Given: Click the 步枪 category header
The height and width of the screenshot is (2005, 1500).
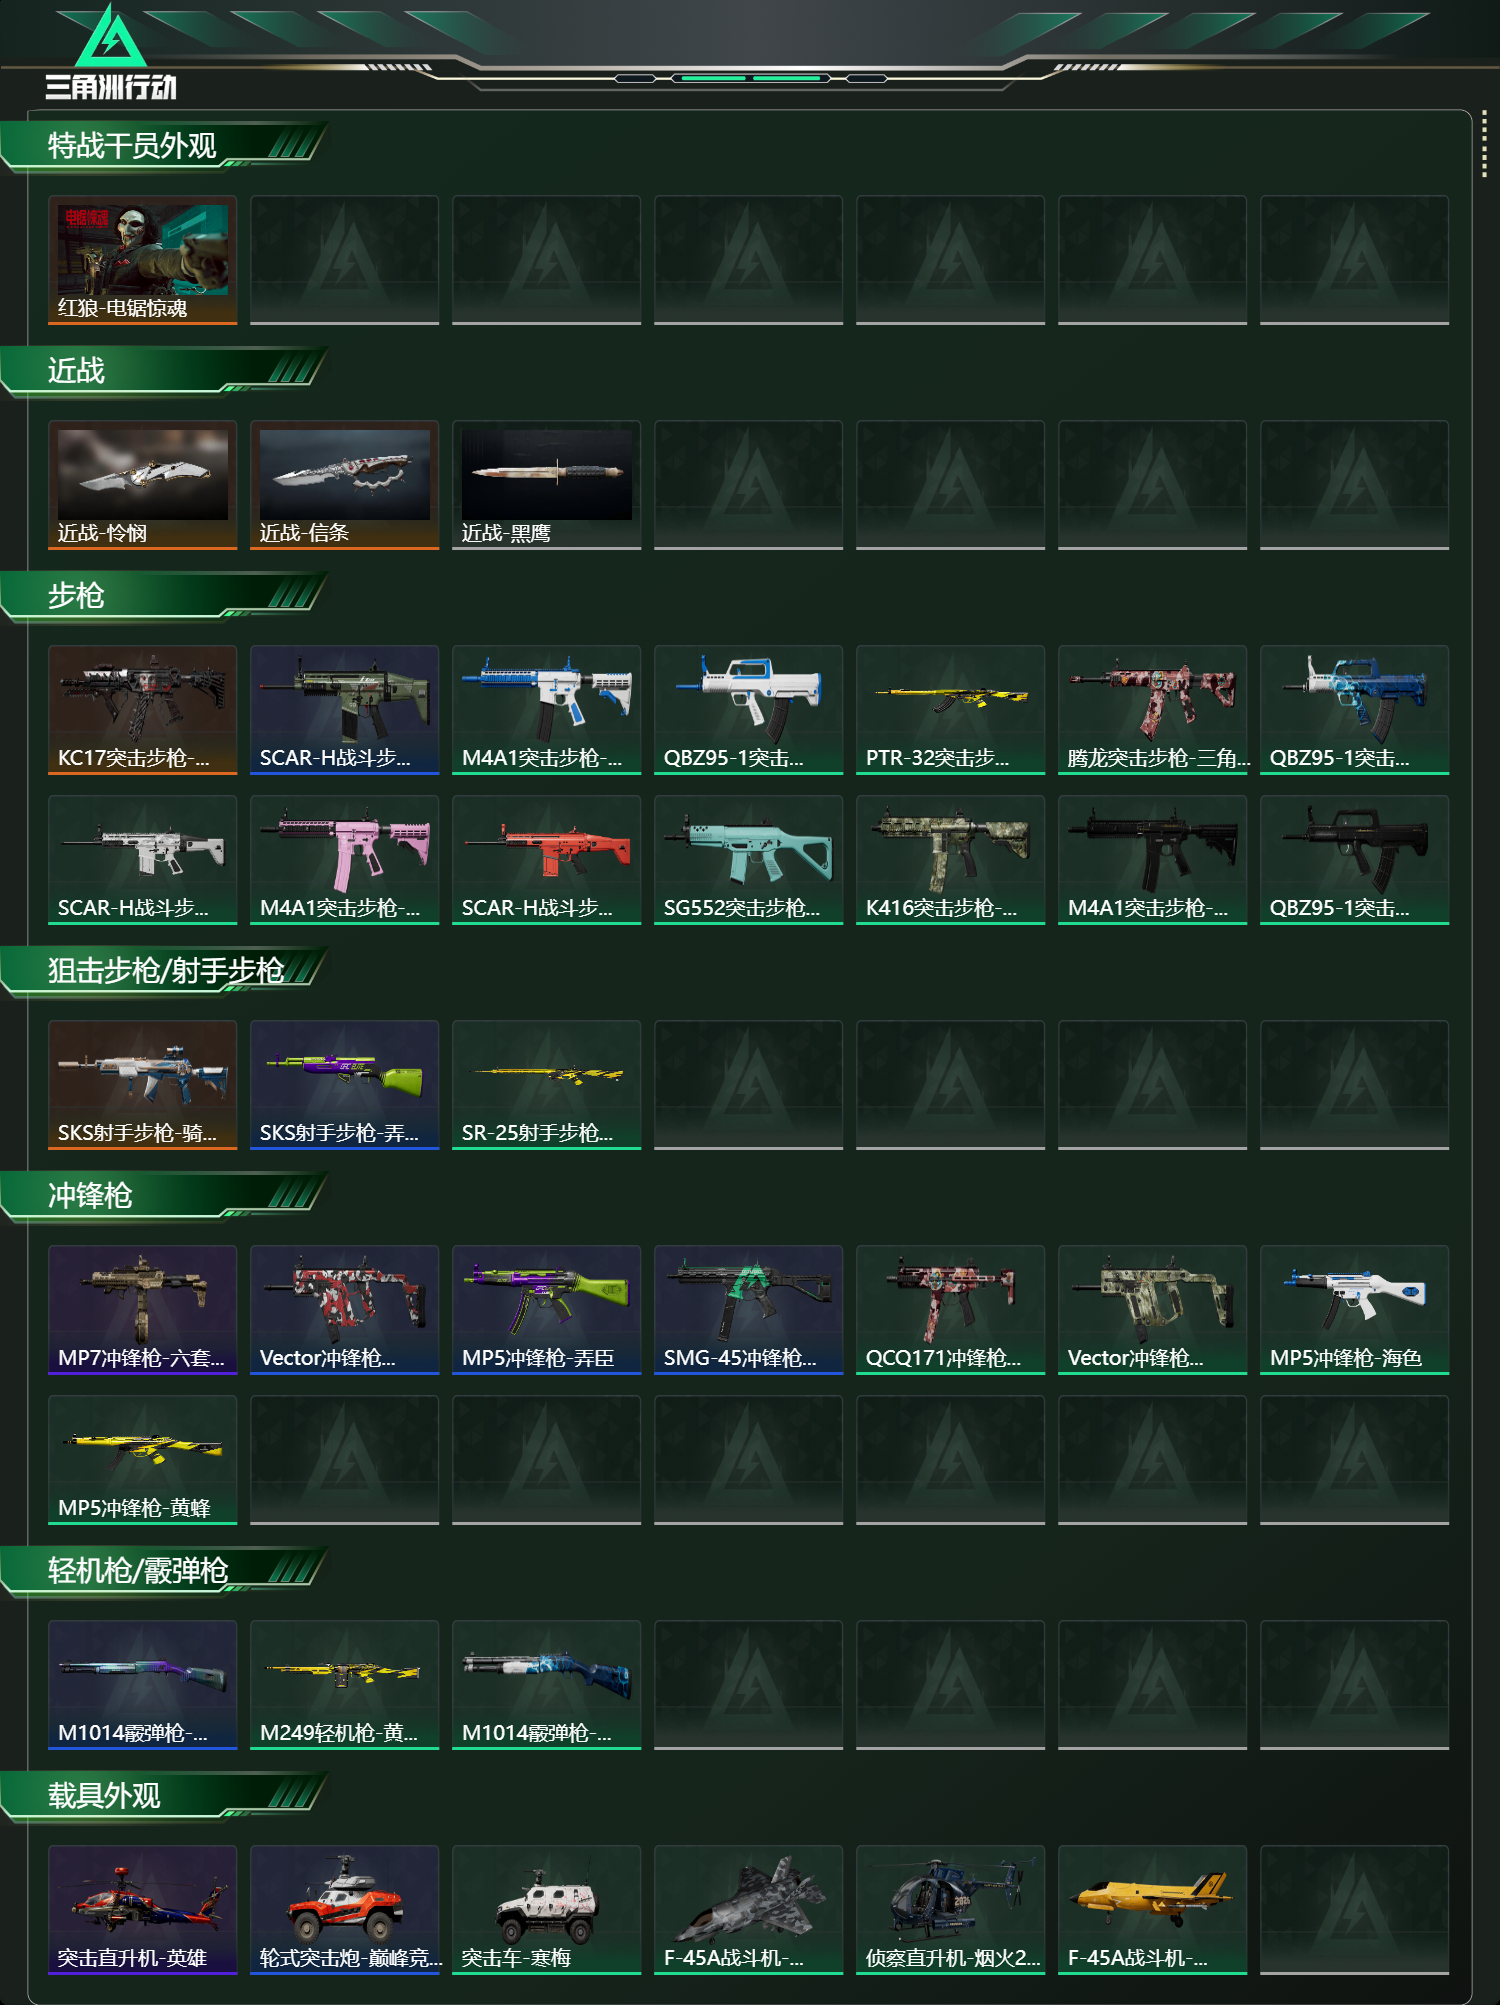Looking at the screenshot, I should point(76,596).
